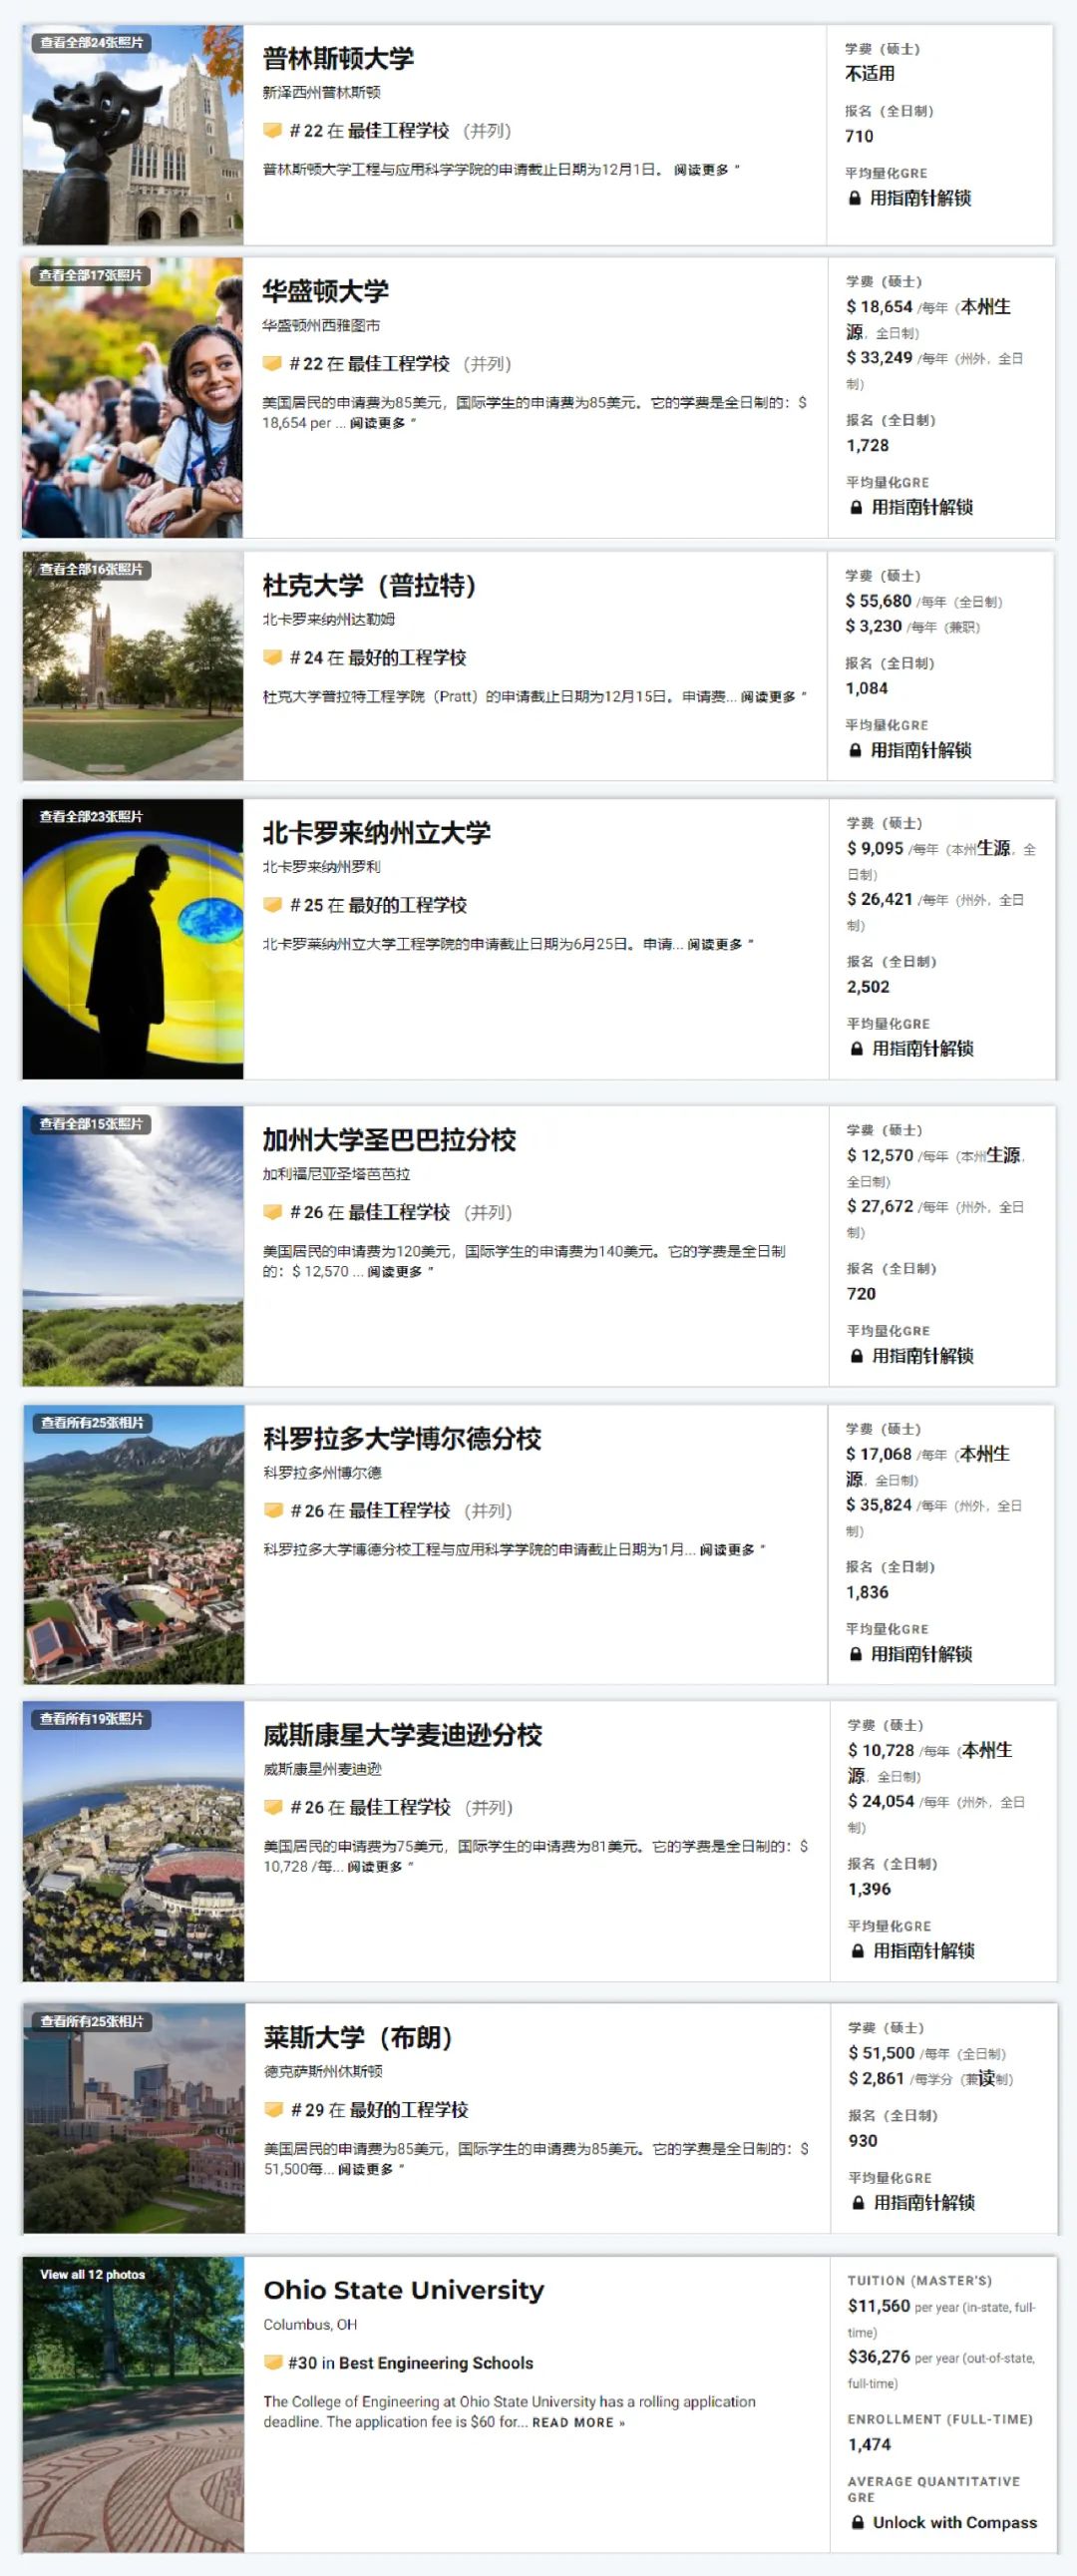
Task: Click 阅读更多 in the 普林斯顿大学 description
Action: 706,170
